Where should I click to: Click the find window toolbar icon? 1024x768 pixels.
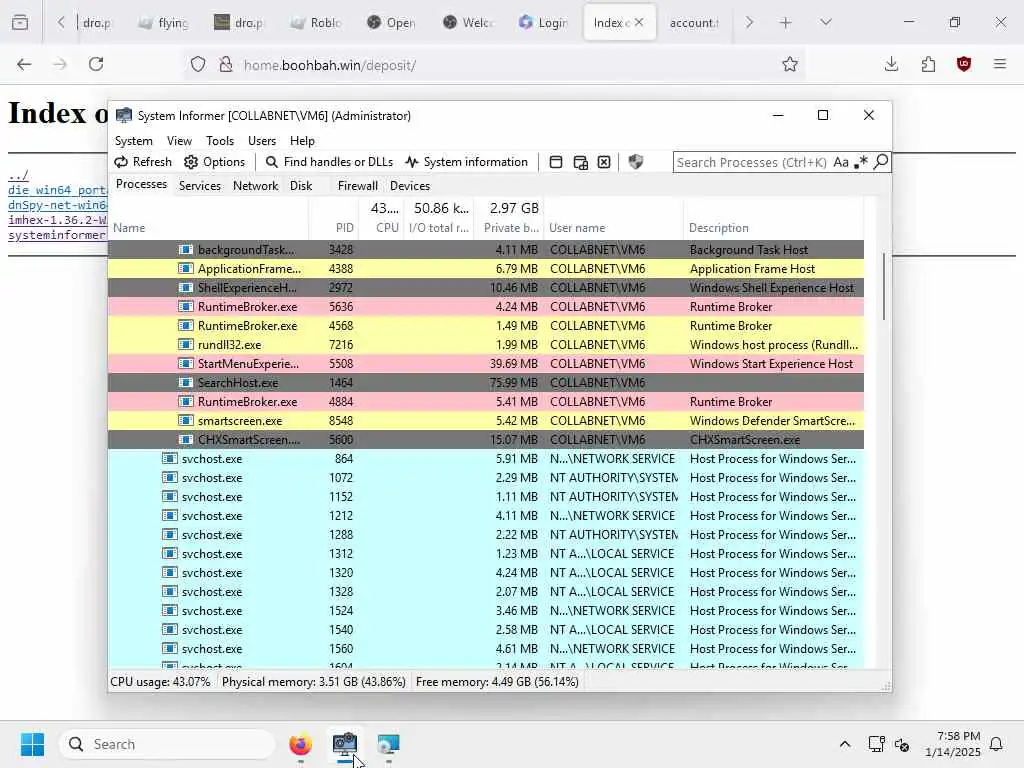click(556, 162)
